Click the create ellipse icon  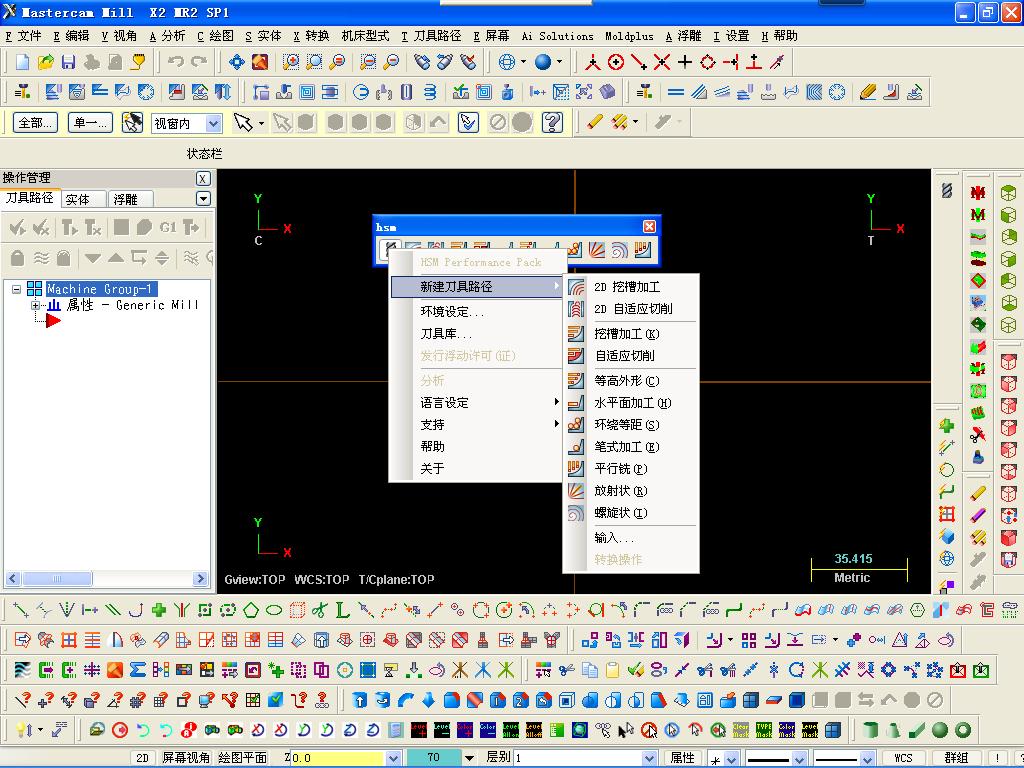point(274,610)
